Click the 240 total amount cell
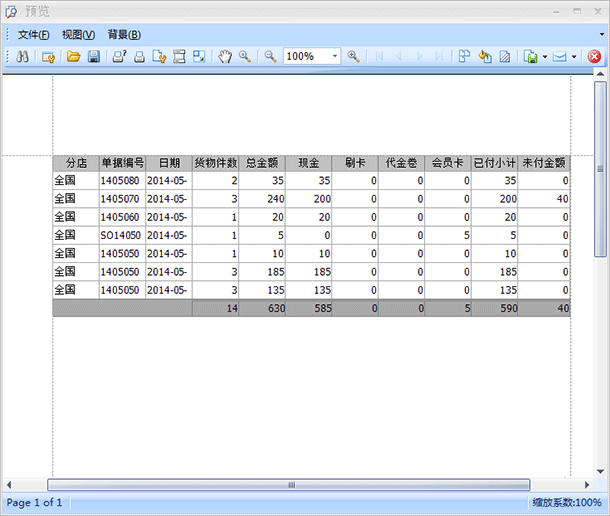610x516 pixels. [x=262, y=199]
